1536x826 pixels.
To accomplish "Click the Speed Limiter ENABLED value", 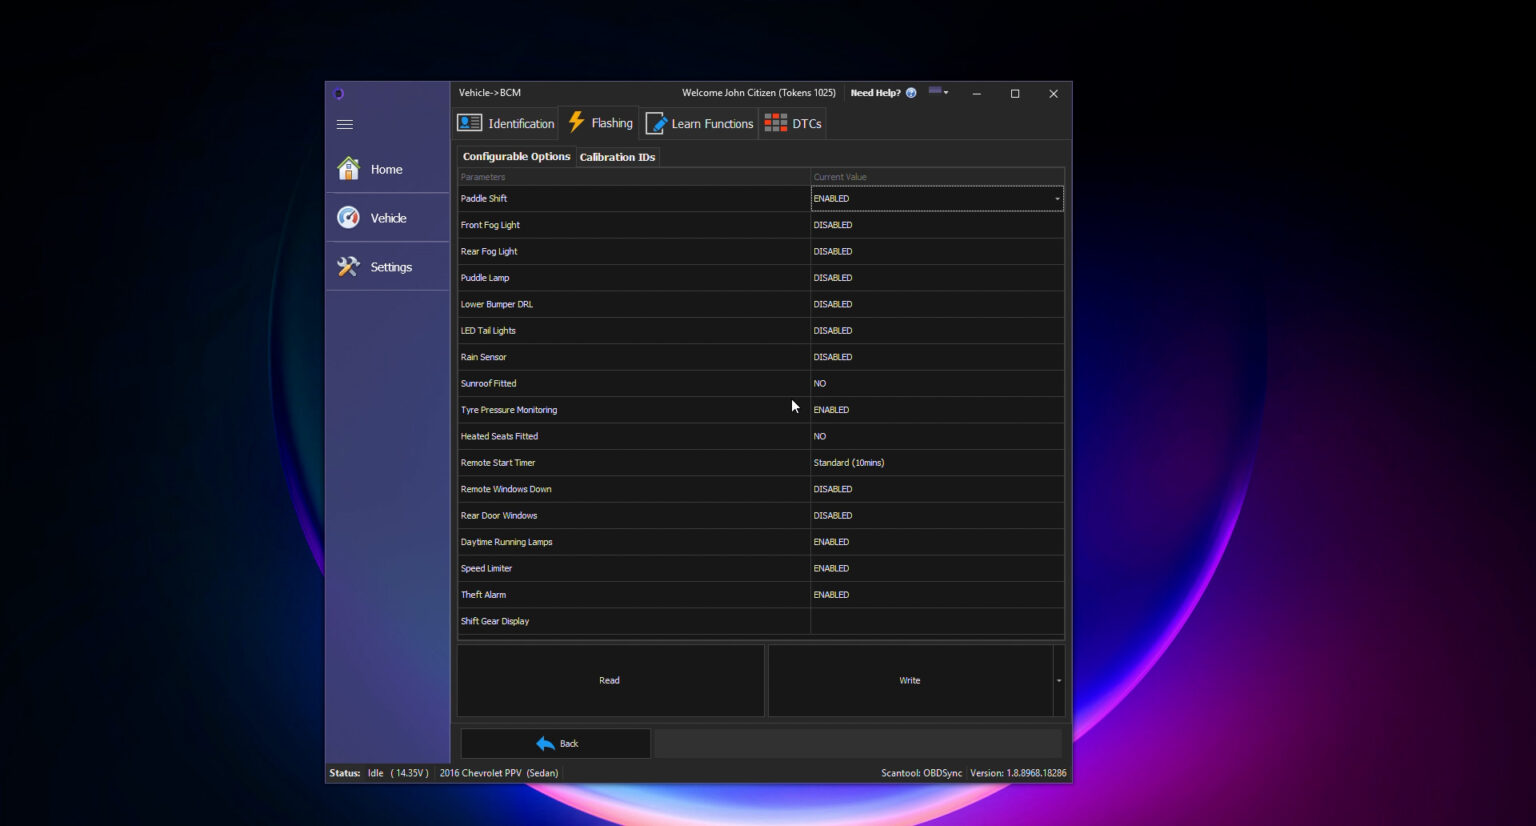I will coord(937,569).
